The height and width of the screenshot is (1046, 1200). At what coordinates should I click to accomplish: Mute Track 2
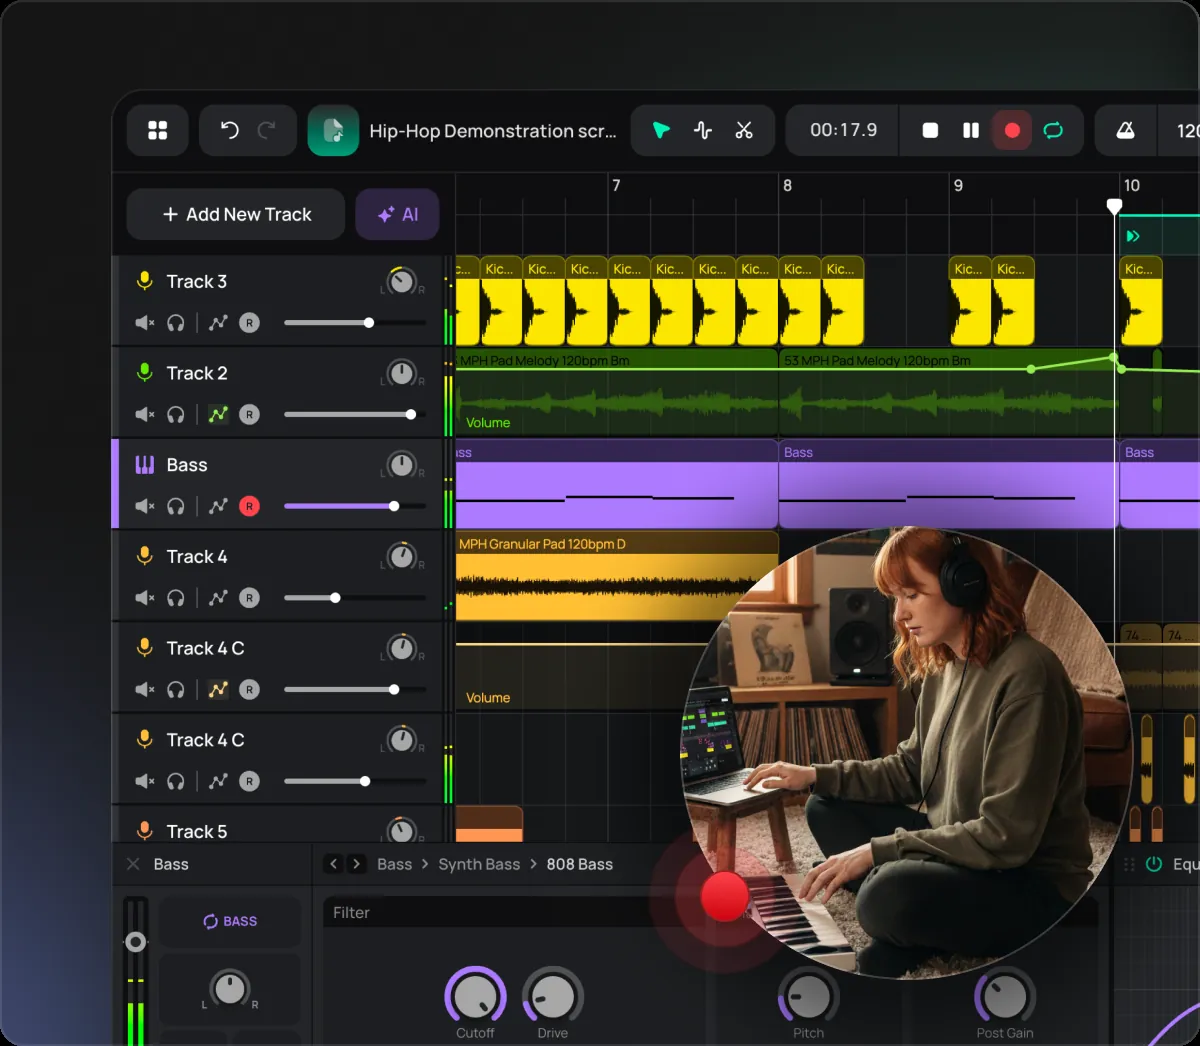click(145, 414)
